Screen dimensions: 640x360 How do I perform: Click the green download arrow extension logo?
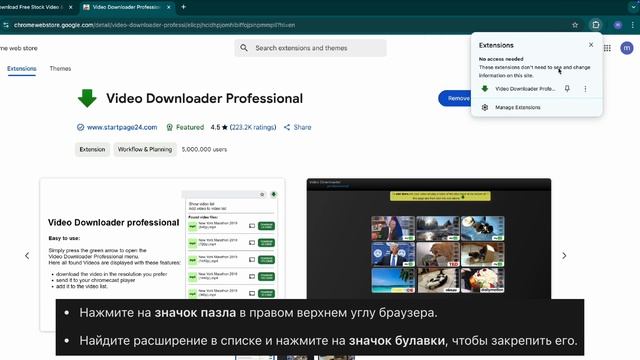tap(87, 98)
